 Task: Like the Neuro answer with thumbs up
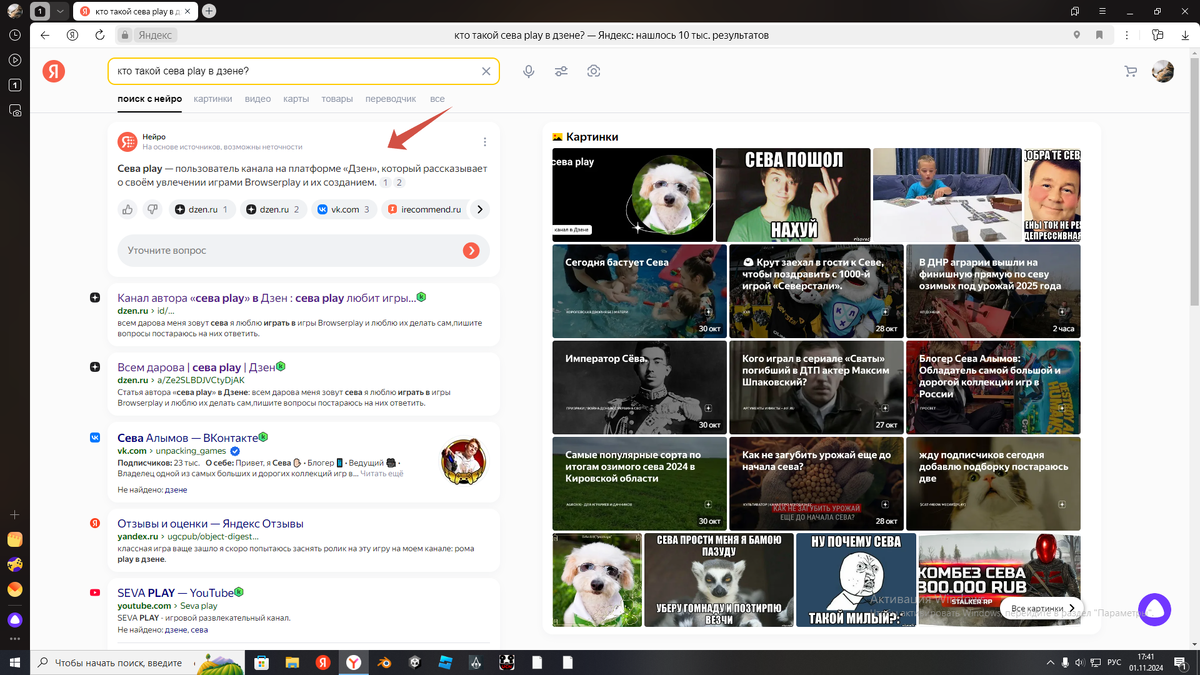pyautogui.click(x=127, y=209)
